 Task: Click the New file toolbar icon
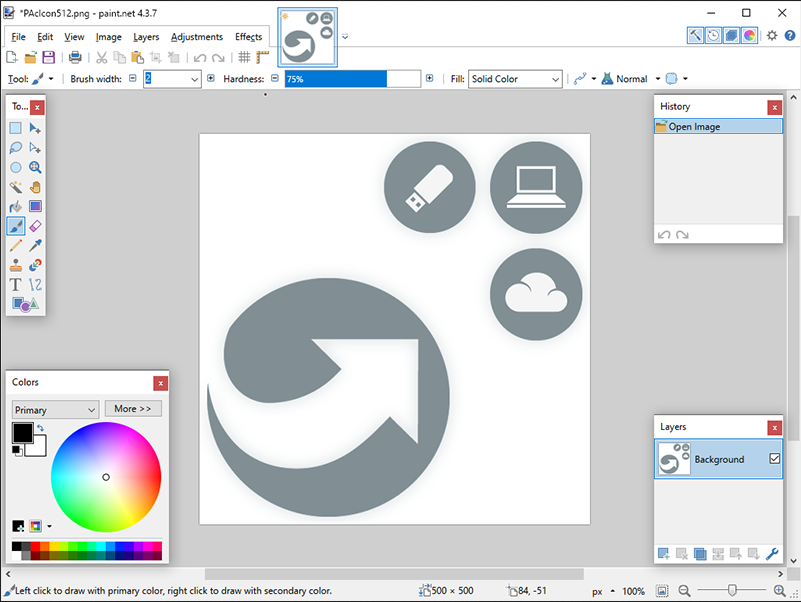12,57
